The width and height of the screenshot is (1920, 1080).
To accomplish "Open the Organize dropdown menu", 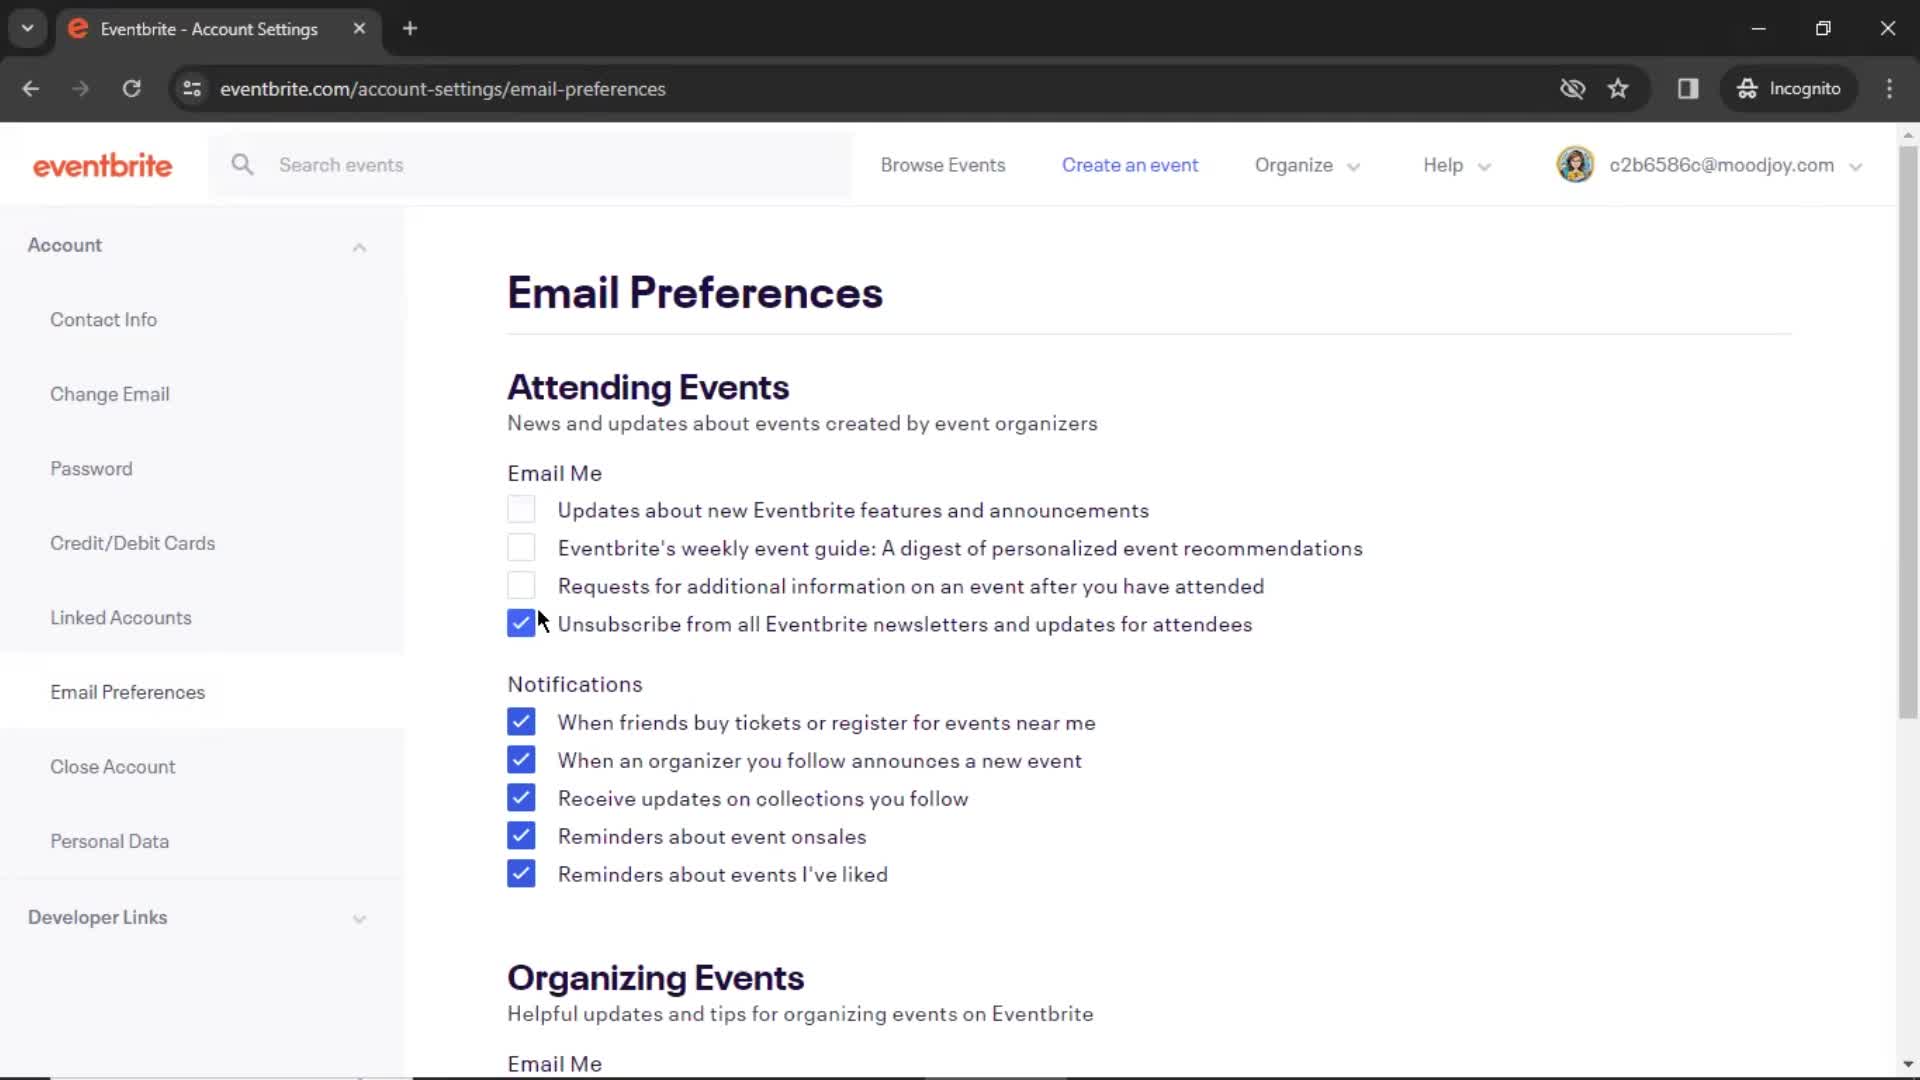I will pyautogui.click(x=1307, y=165).
